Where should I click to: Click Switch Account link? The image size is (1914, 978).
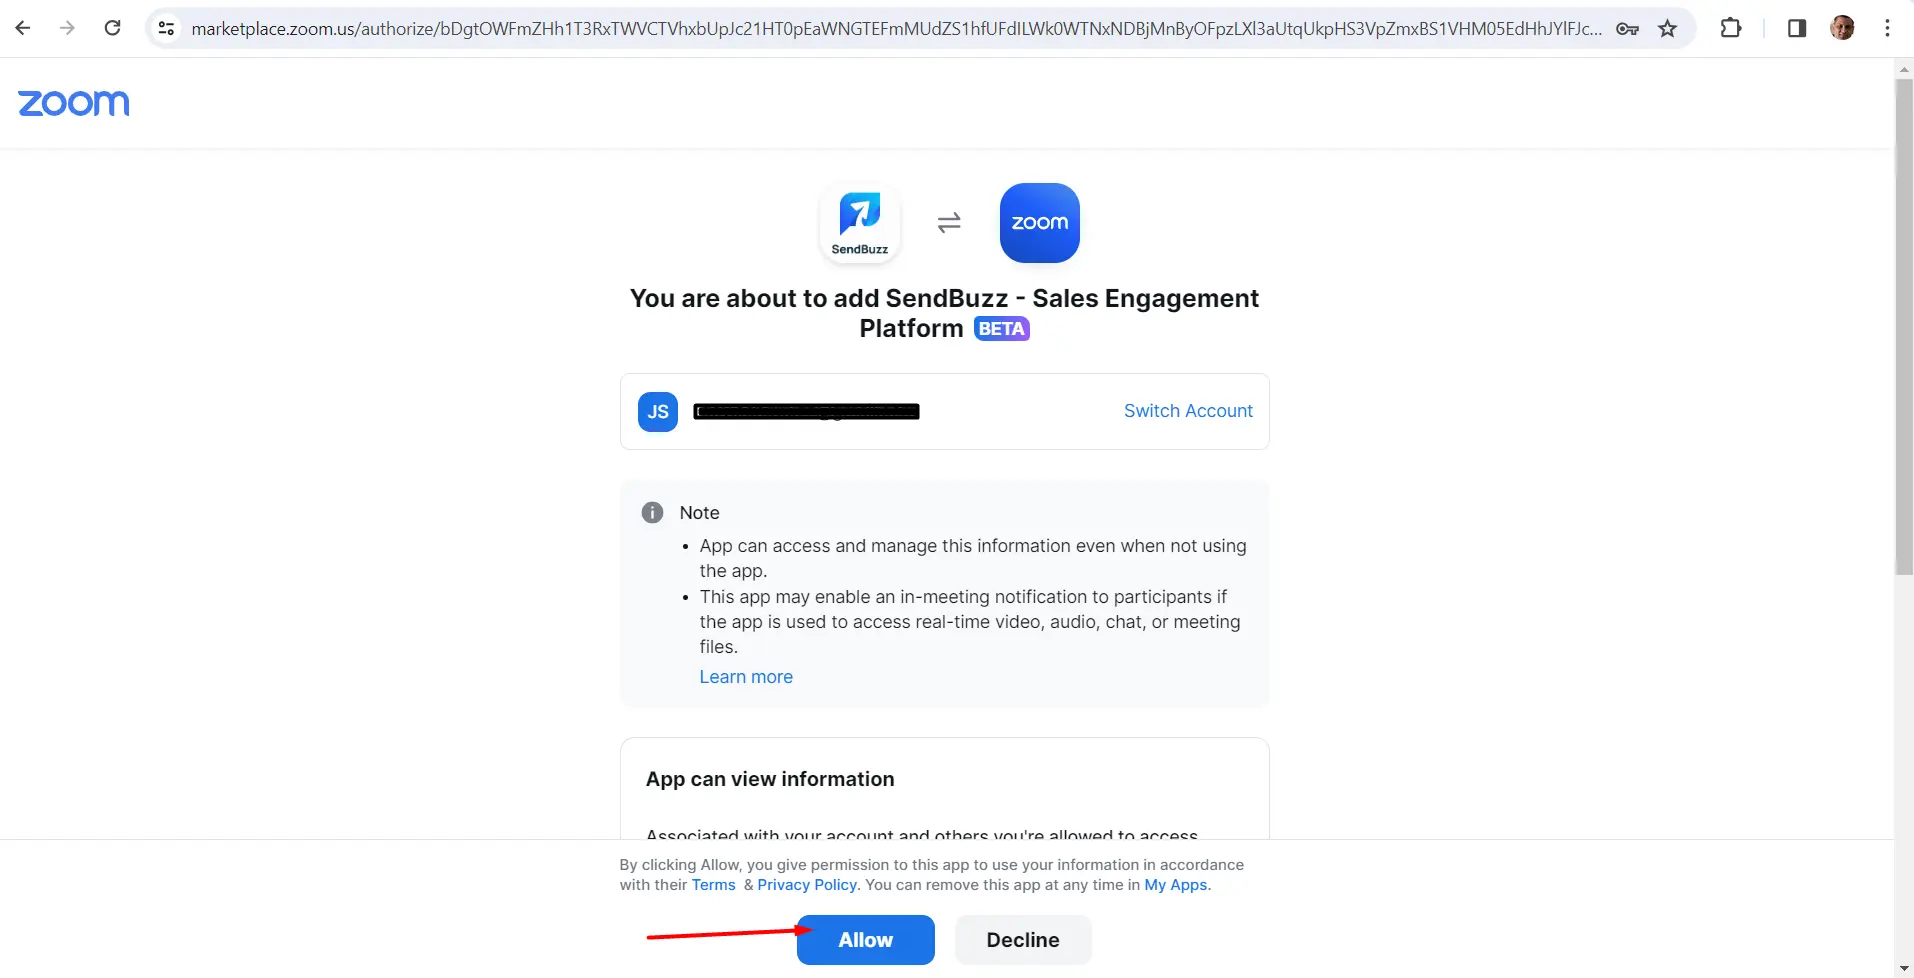click(x=1188, y=411)
